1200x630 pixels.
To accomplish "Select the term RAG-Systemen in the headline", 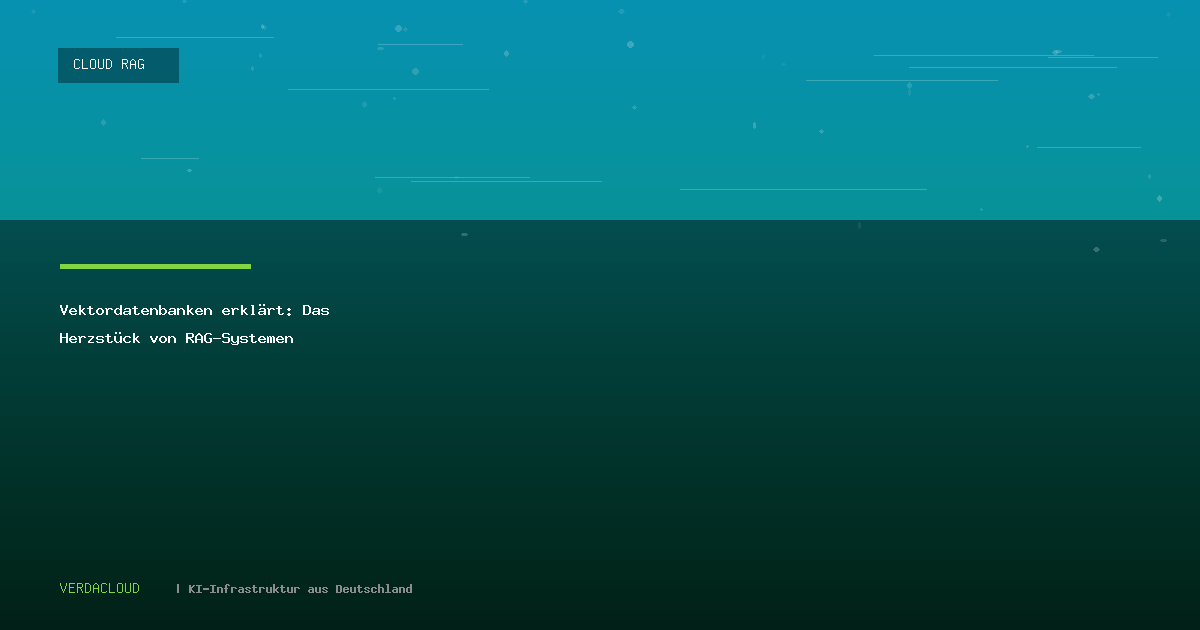I will (x=239, y=339).
